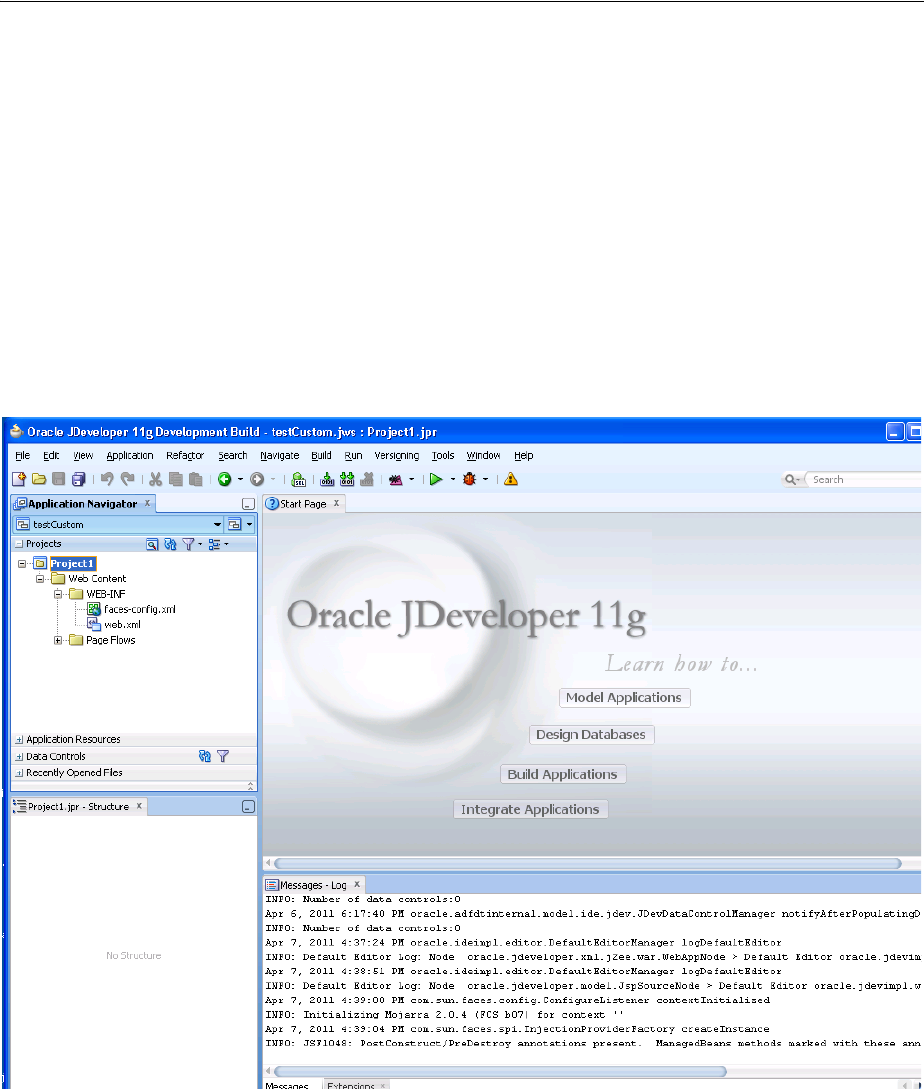Open dropdown arrow next to Back button
The image size is (924, 1089).
tap(240, 479)
